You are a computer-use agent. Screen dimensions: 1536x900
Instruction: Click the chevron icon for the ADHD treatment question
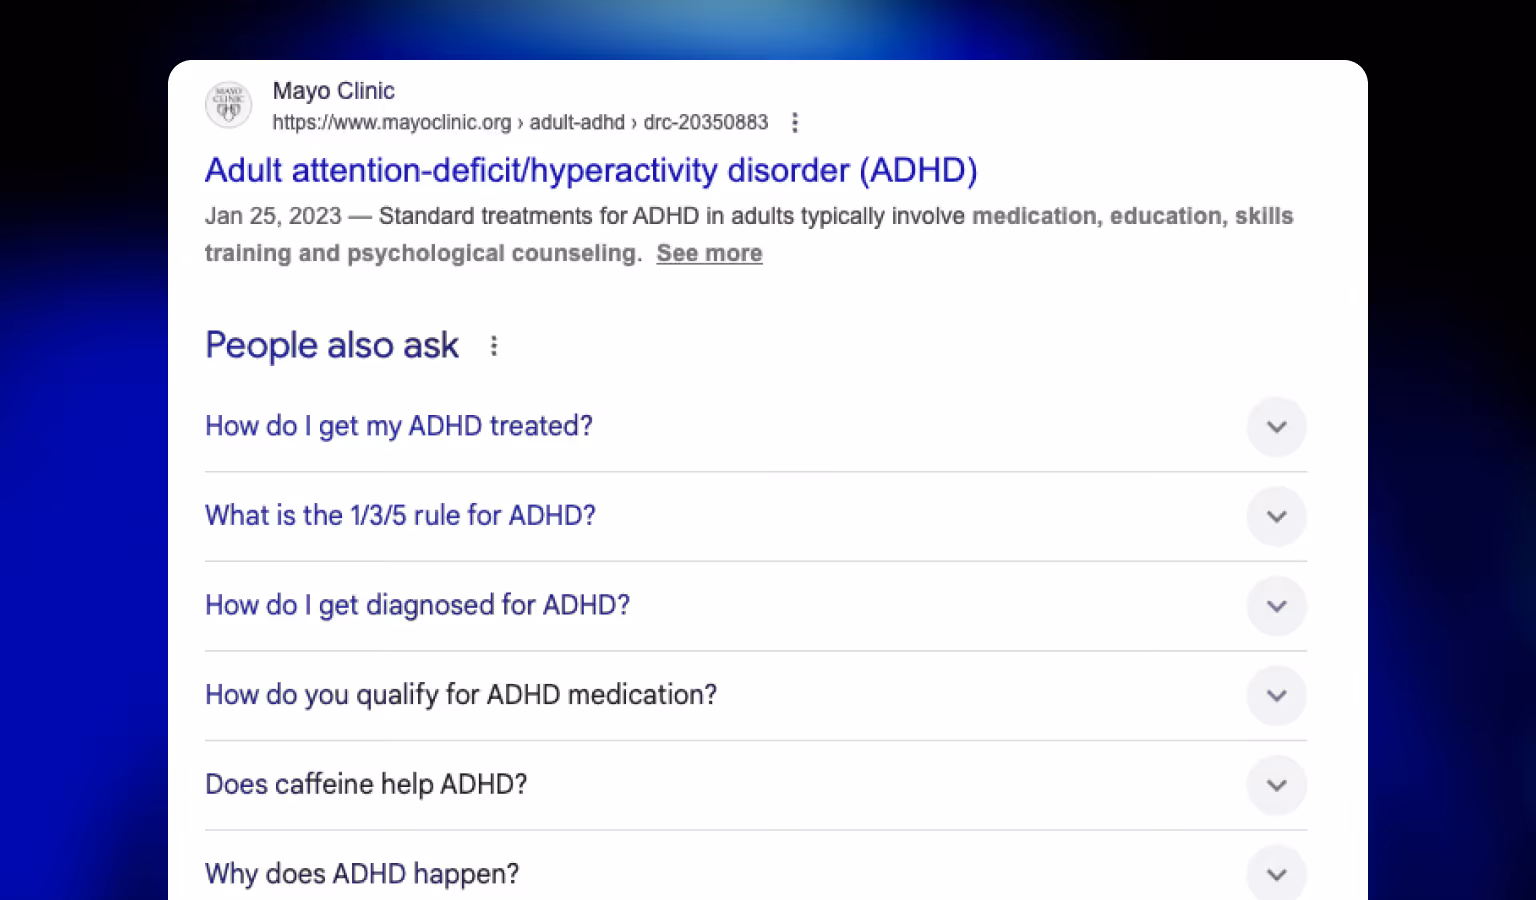[x=1277, y=427]
